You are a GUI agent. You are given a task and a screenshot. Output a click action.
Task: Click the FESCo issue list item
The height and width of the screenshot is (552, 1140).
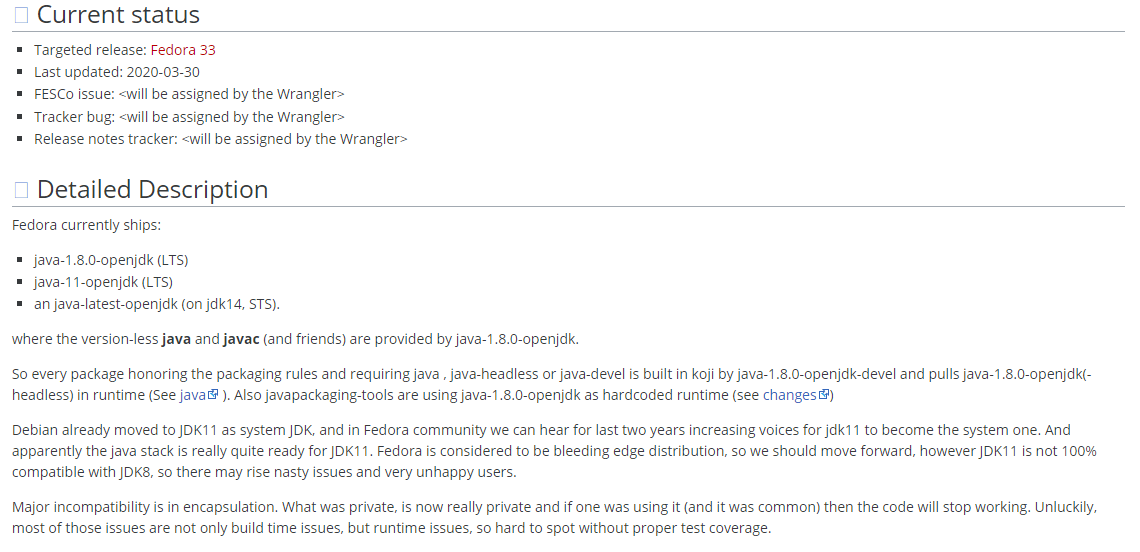click(x=189, y=94)
